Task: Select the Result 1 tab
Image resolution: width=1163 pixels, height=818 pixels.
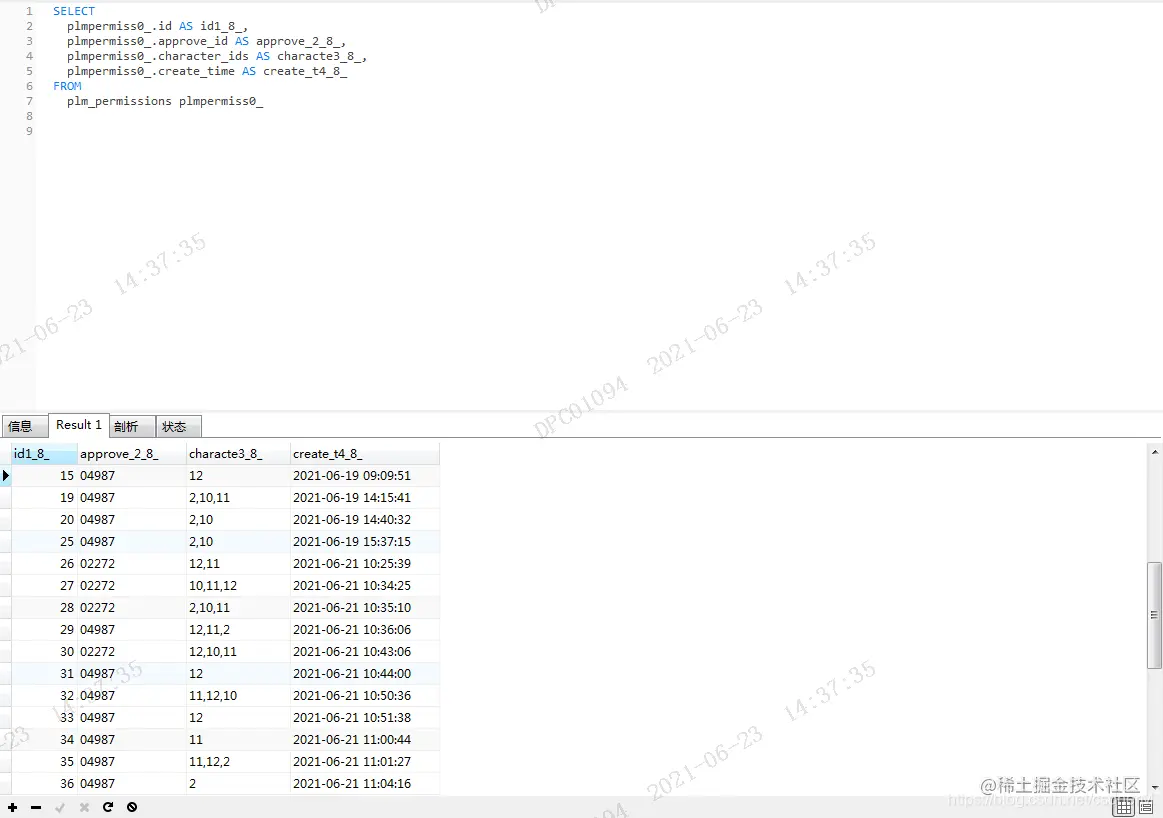Action: click(79, 425)
